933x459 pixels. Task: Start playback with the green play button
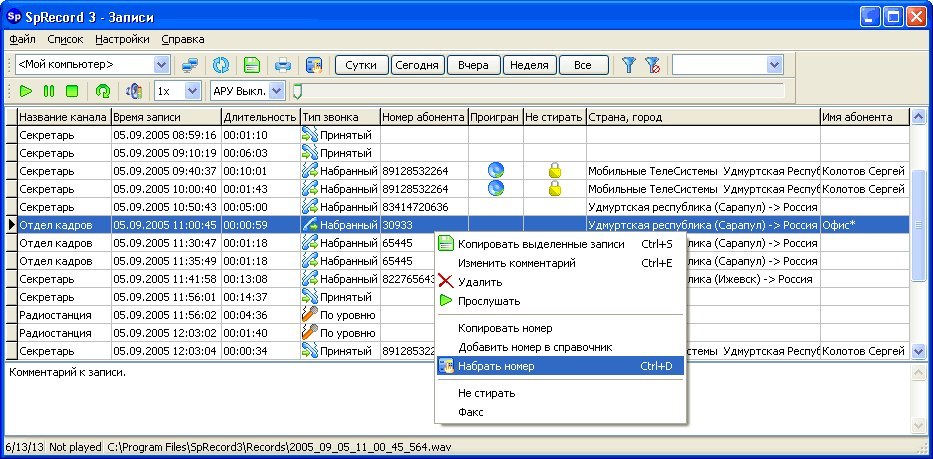(x=26, y=91)
